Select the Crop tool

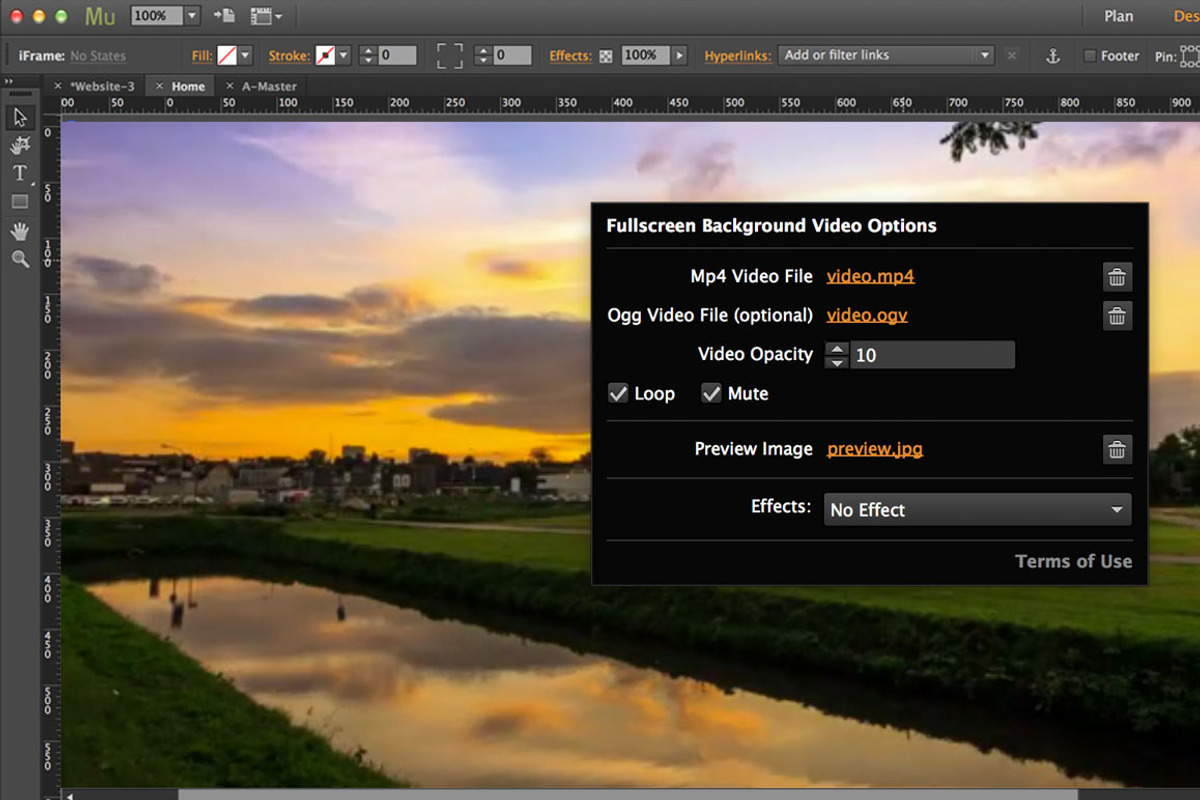click(x=19, y=146)
